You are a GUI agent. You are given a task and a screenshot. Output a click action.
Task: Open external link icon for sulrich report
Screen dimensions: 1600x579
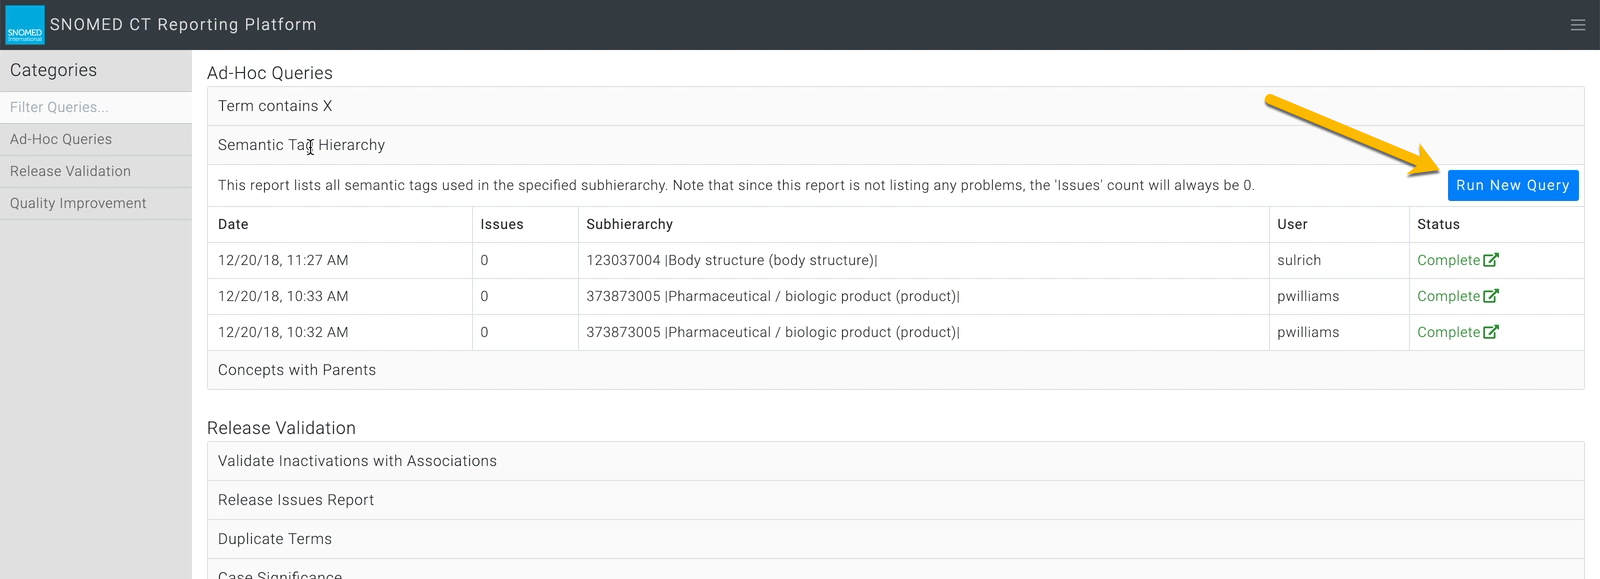point(1491,260)
